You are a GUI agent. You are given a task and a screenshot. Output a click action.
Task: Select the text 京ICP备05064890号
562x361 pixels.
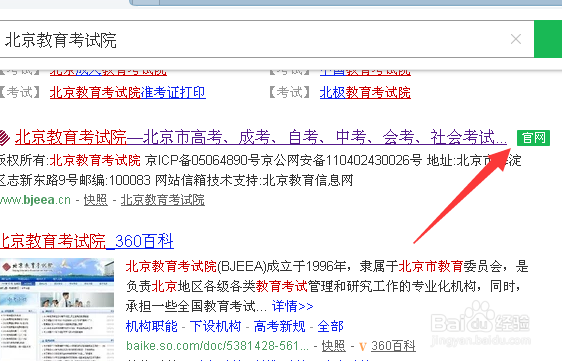[202, 160]
